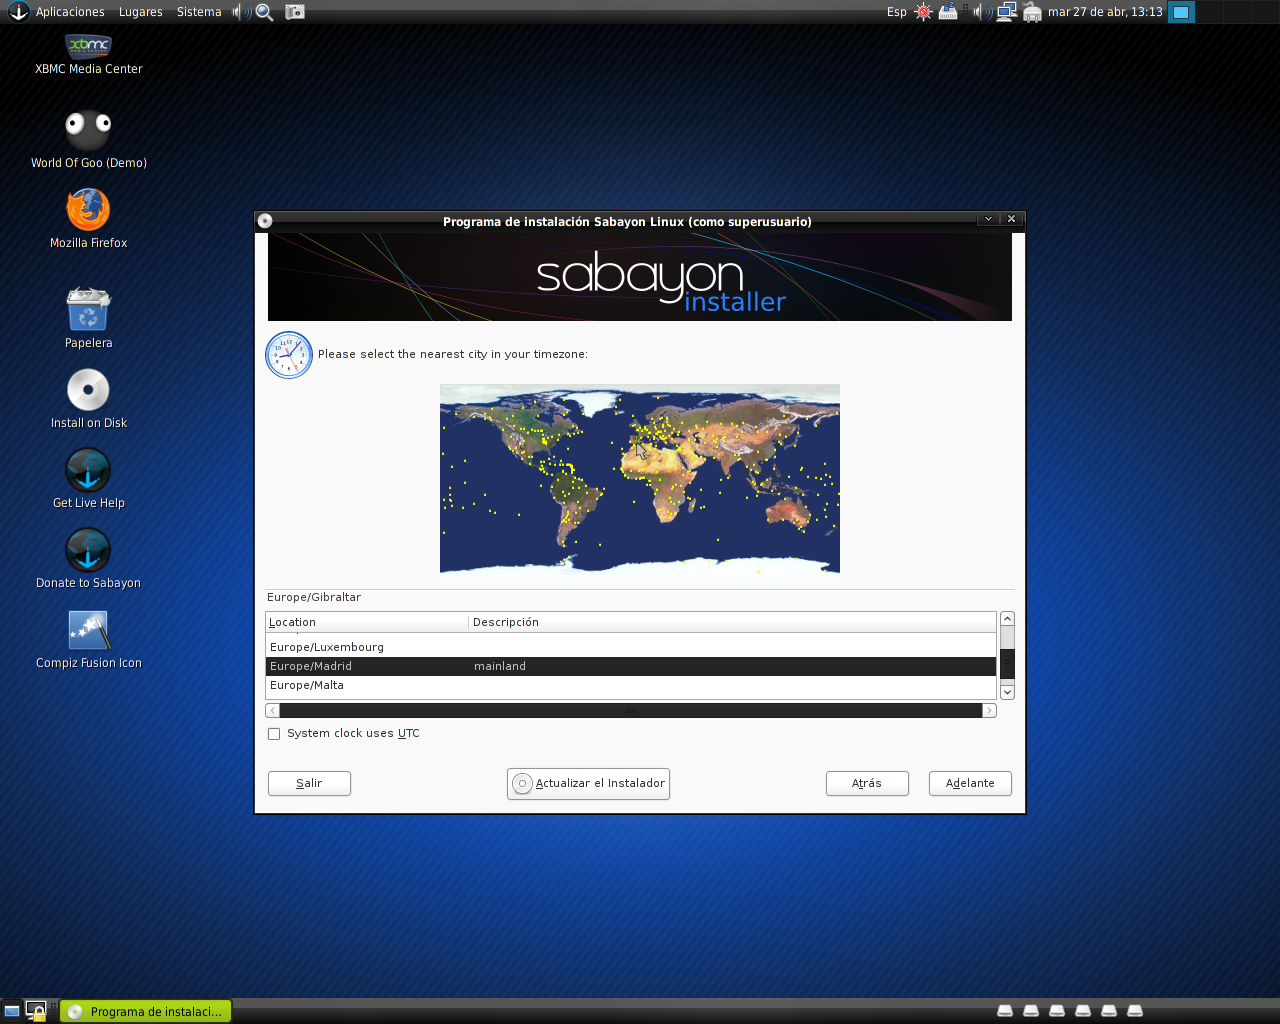Open the tray volume control near the clock

[x=983, y=12]
